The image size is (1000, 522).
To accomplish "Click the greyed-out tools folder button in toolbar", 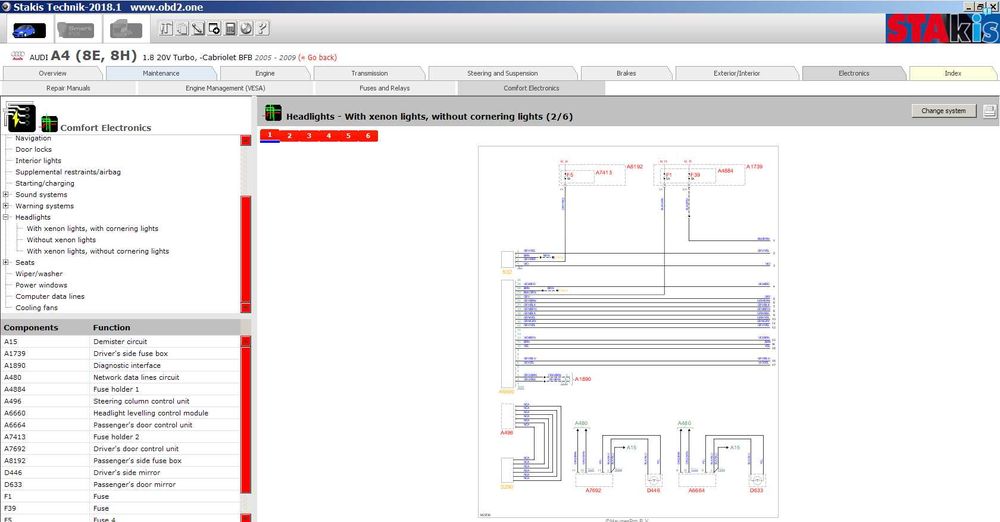I will click(x=126, y=29).
